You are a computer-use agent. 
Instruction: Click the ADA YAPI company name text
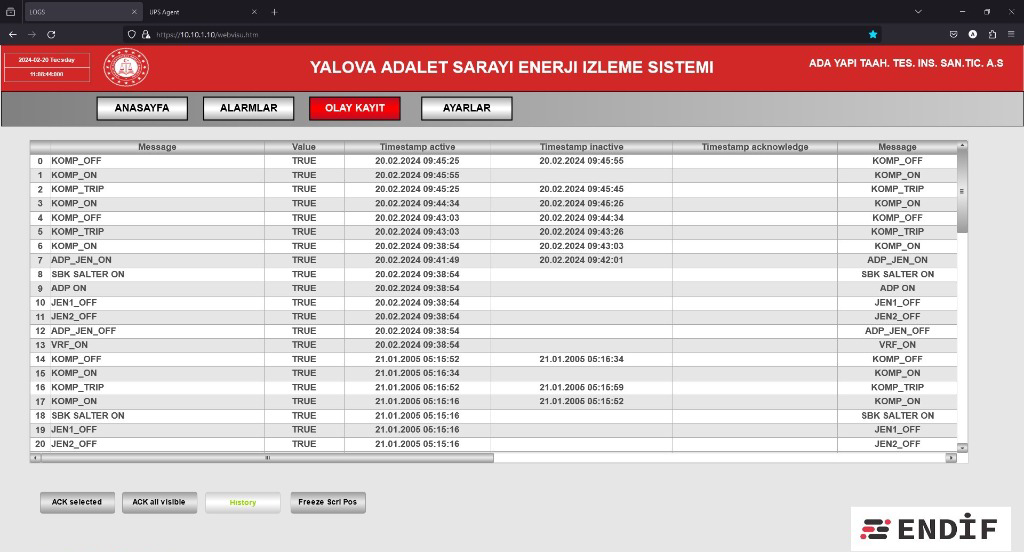click(906, 63)
